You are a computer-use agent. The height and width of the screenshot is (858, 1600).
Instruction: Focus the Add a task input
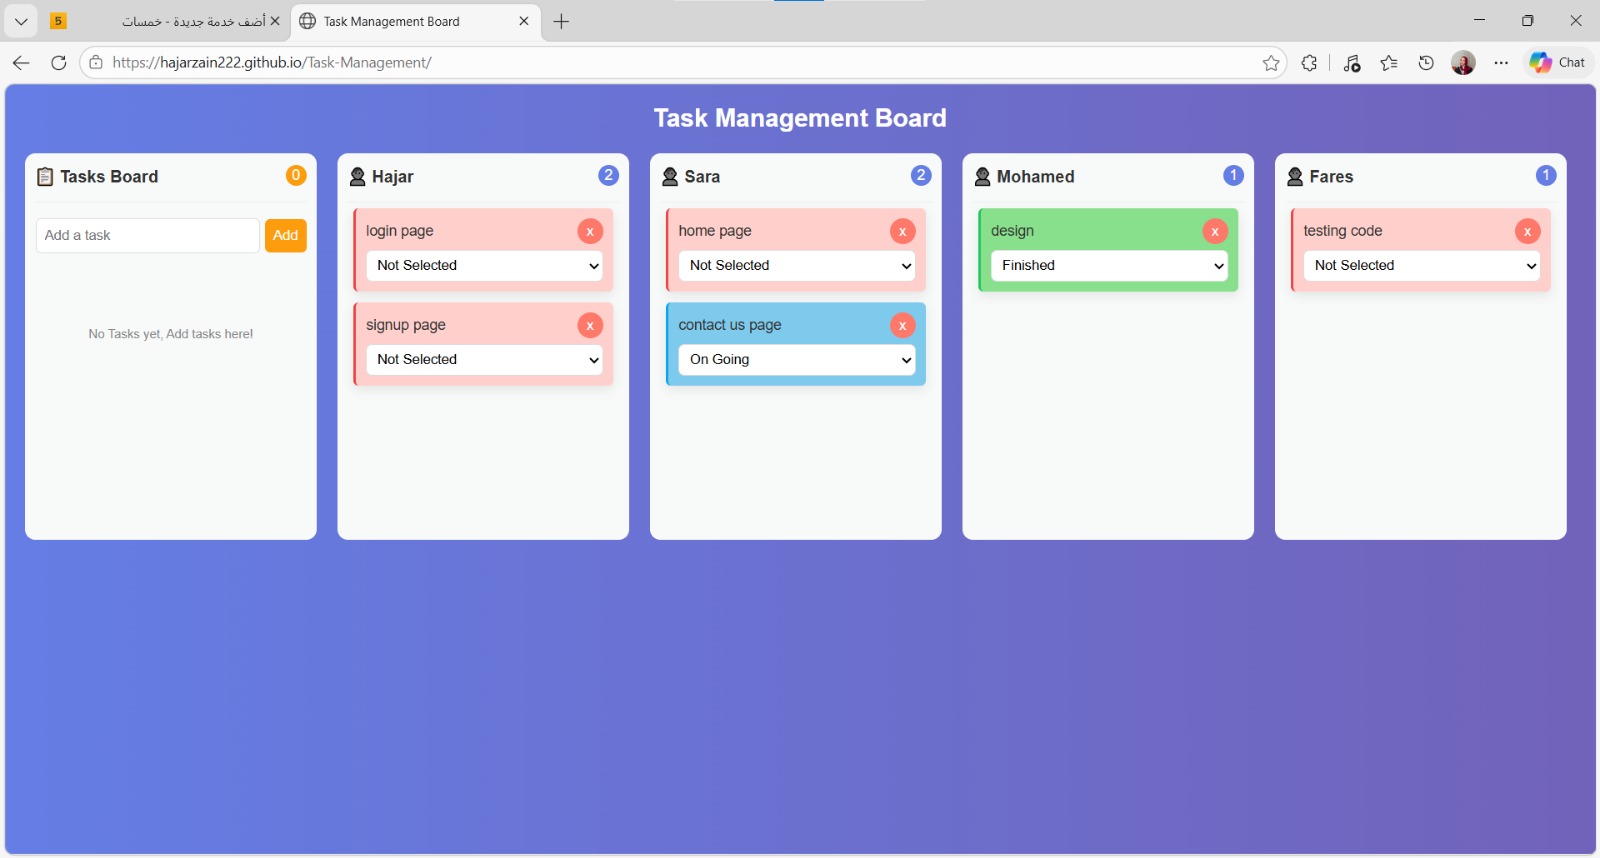[148, 235]
